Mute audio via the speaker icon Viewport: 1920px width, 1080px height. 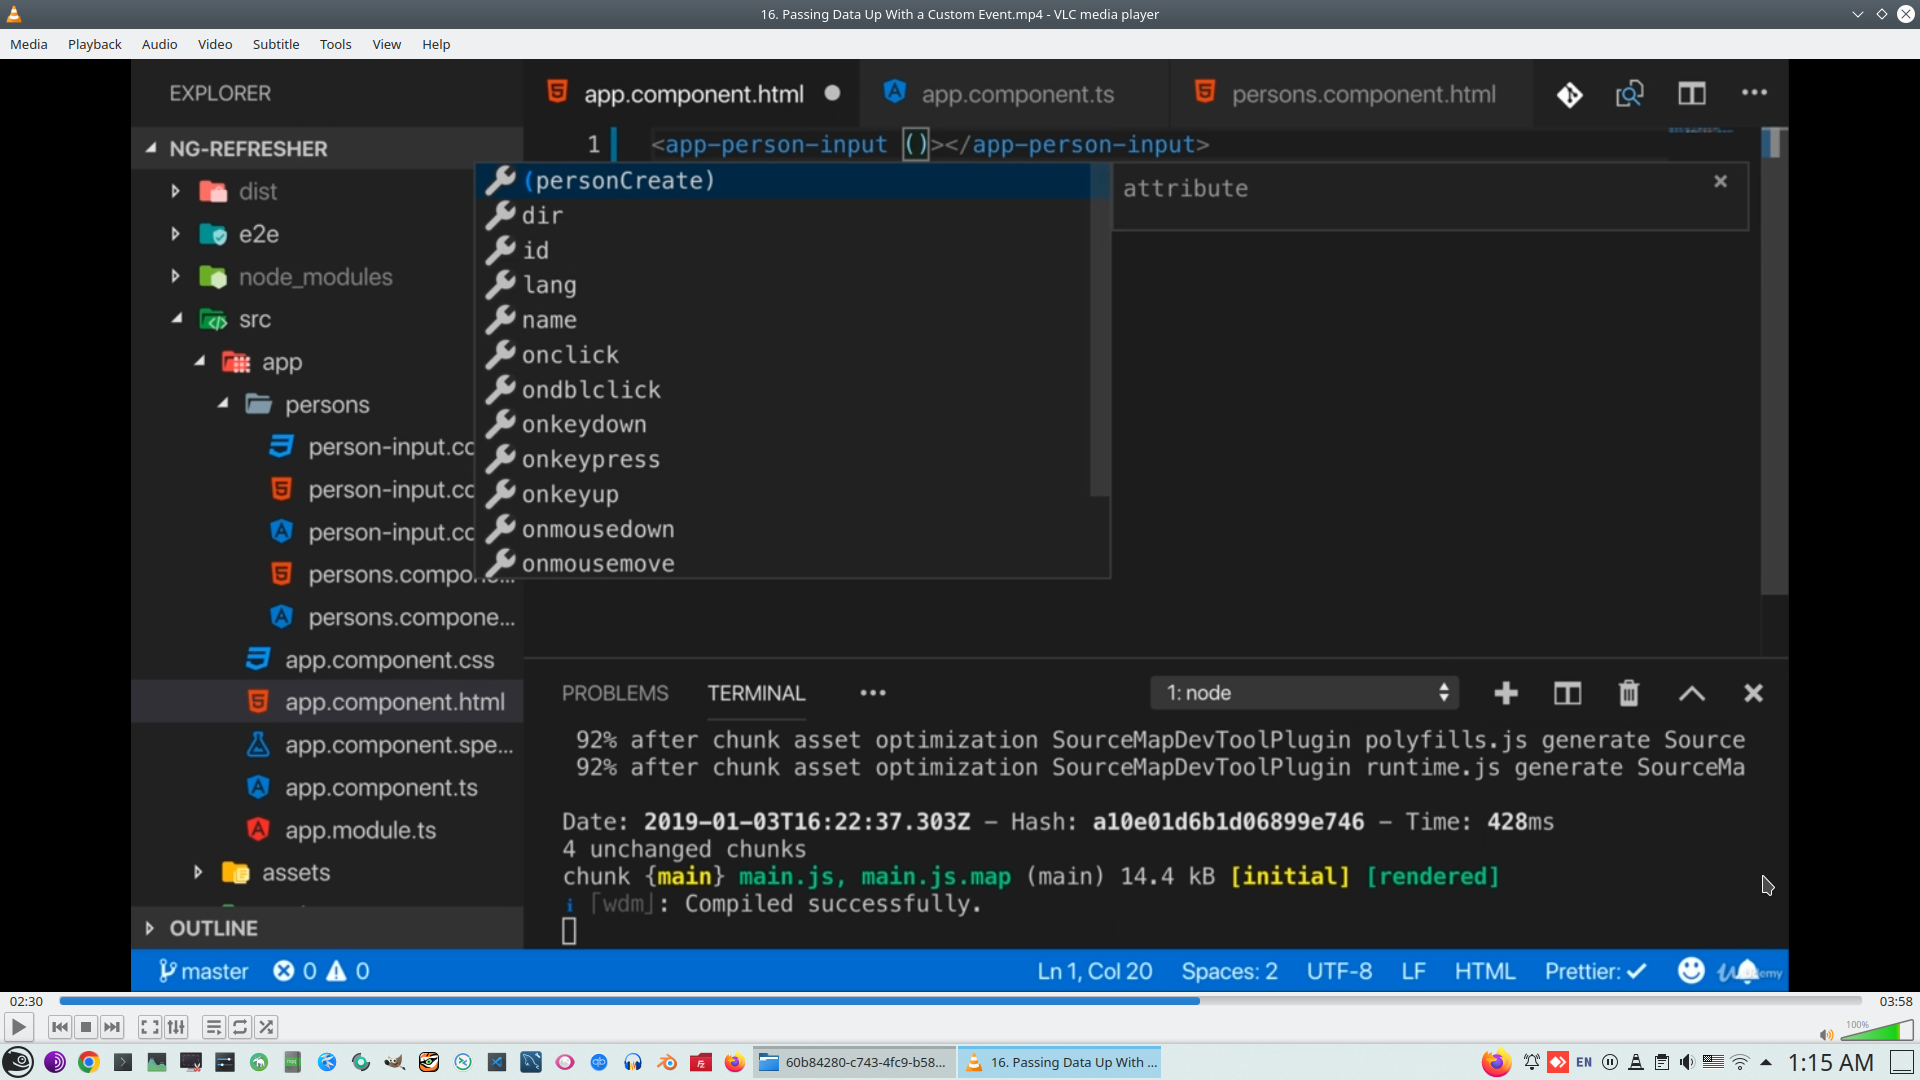click(x=1826, y=1034)
